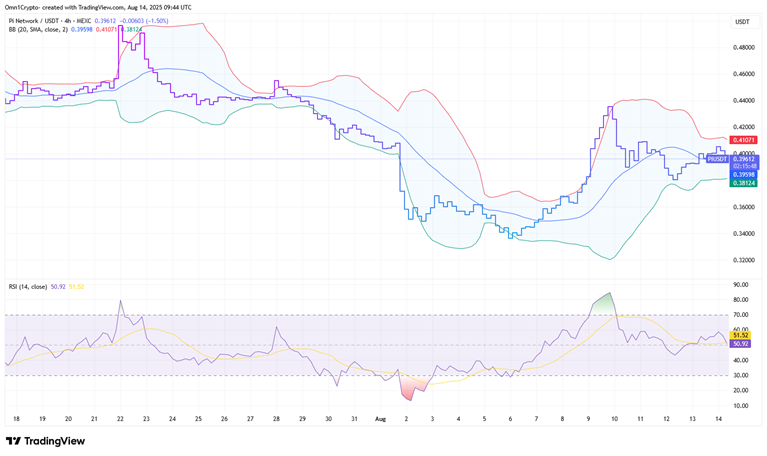This screenshot has height=456, width=767.
Task: Click the 02:15:48 candle countdown label
Action: point(745,167)
